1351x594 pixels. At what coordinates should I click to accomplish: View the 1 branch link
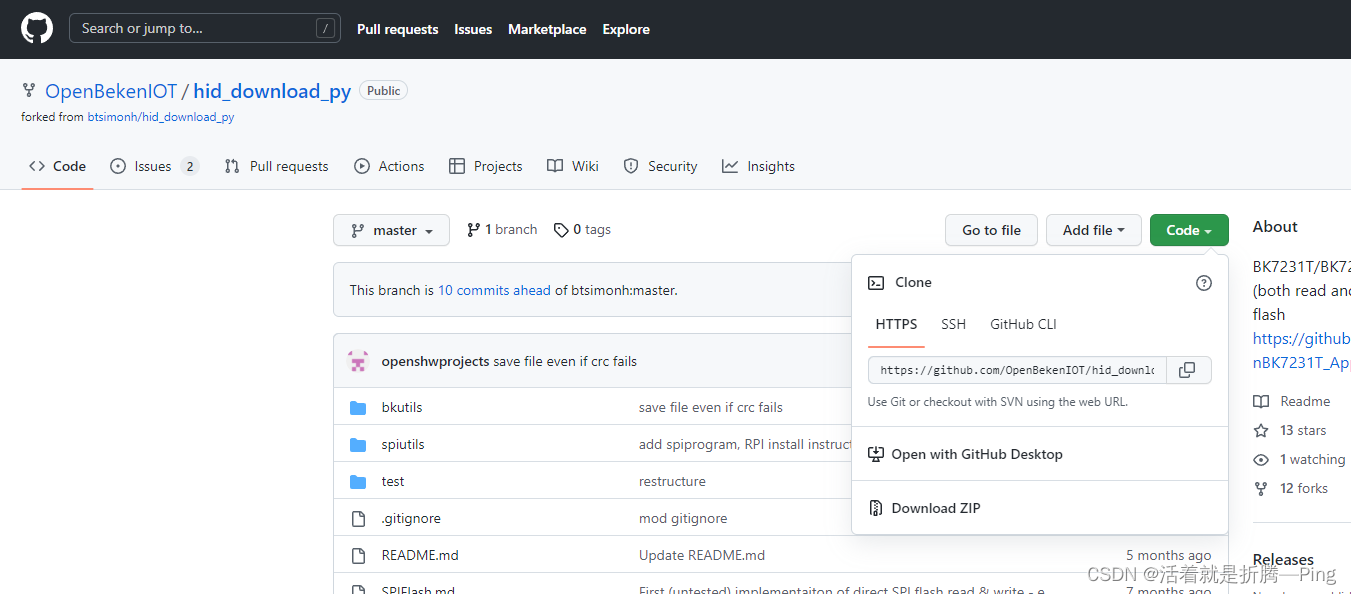[502, 229]
